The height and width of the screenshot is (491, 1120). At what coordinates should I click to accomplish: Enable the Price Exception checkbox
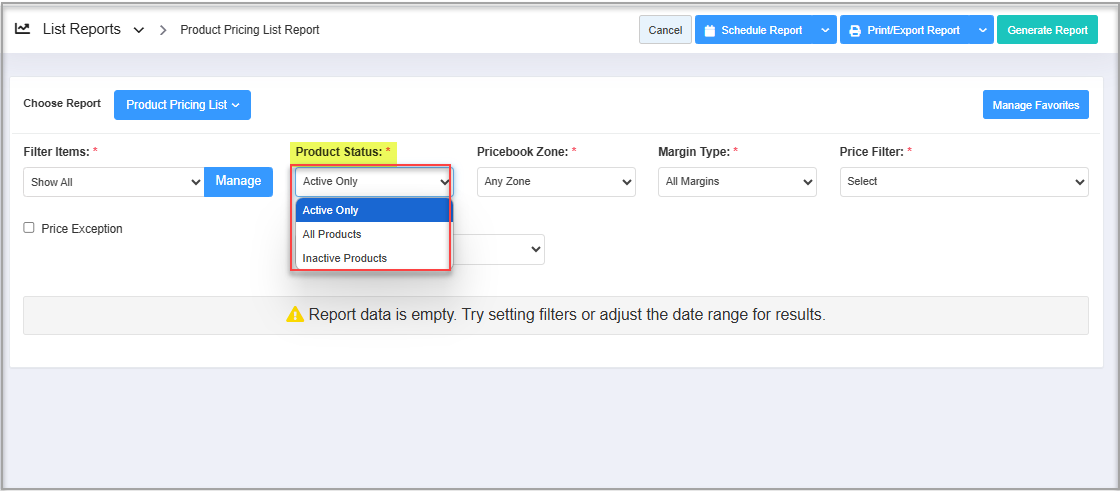coord(29,228)
